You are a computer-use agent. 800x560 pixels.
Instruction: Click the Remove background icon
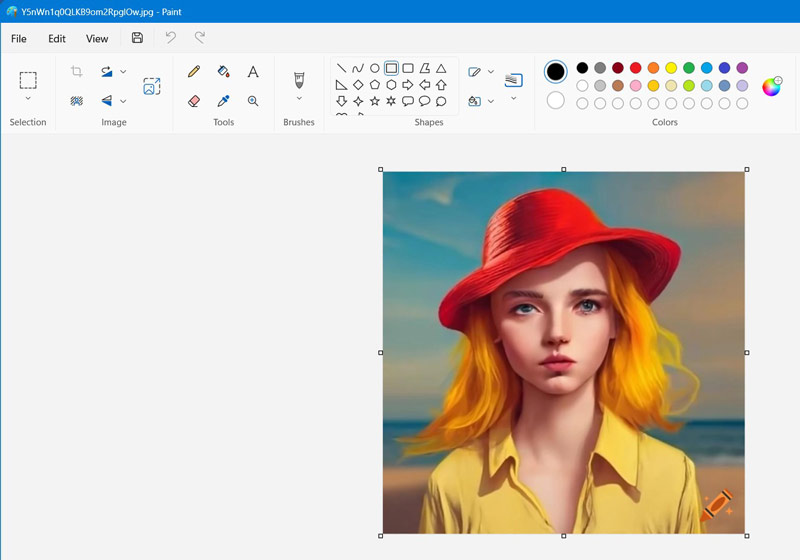77,101
